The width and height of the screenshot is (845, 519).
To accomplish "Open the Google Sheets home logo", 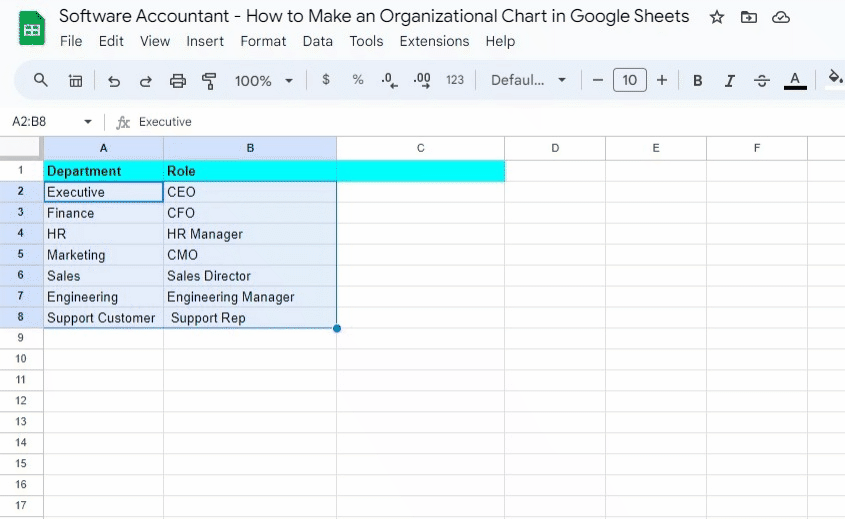I will [x=32, y=29].
